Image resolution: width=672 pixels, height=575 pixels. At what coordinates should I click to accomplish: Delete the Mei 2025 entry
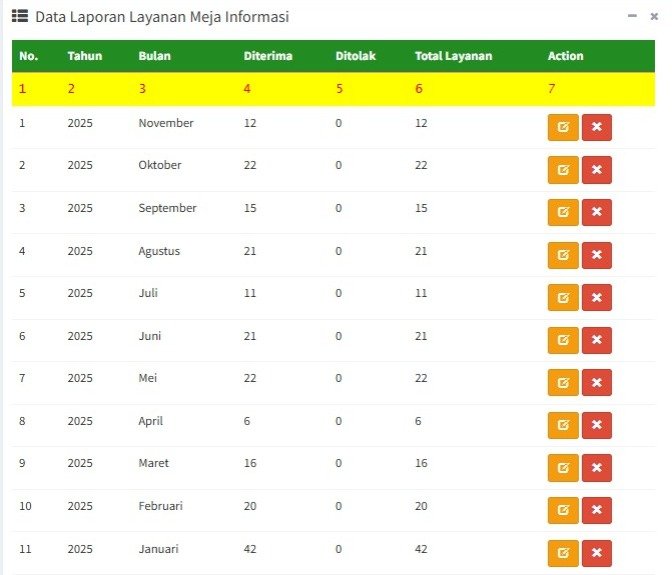click(597, 383)
